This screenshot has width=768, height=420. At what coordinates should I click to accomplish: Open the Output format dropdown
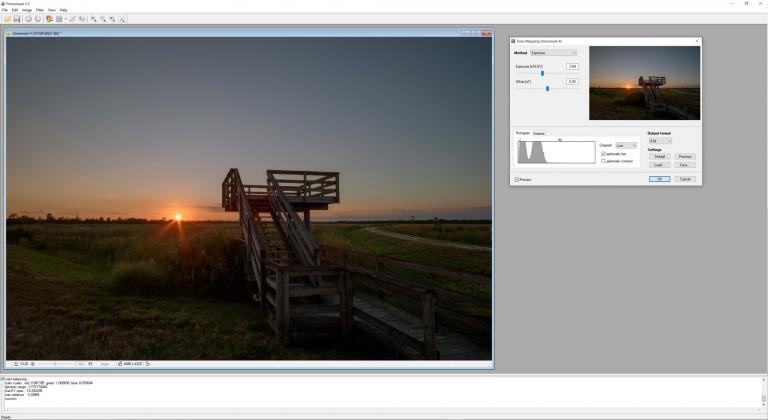659,141
